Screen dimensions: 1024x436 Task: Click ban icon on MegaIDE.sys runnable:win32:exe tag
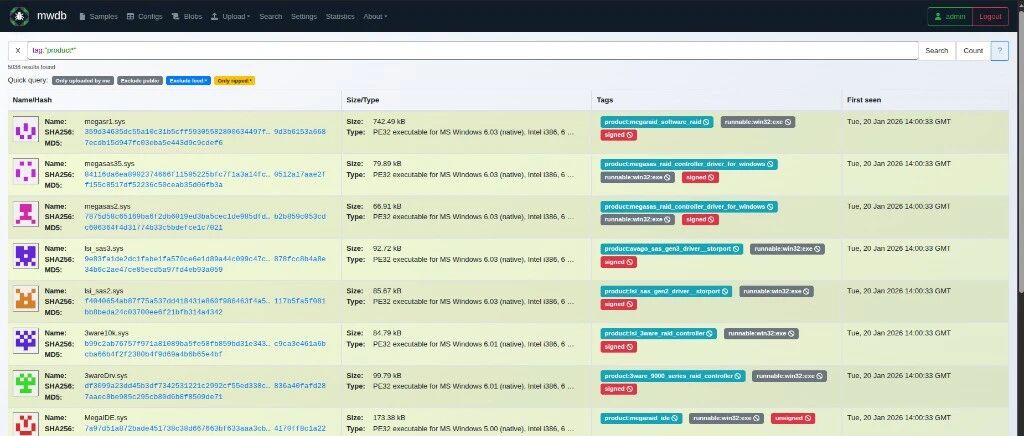point(757,418)
